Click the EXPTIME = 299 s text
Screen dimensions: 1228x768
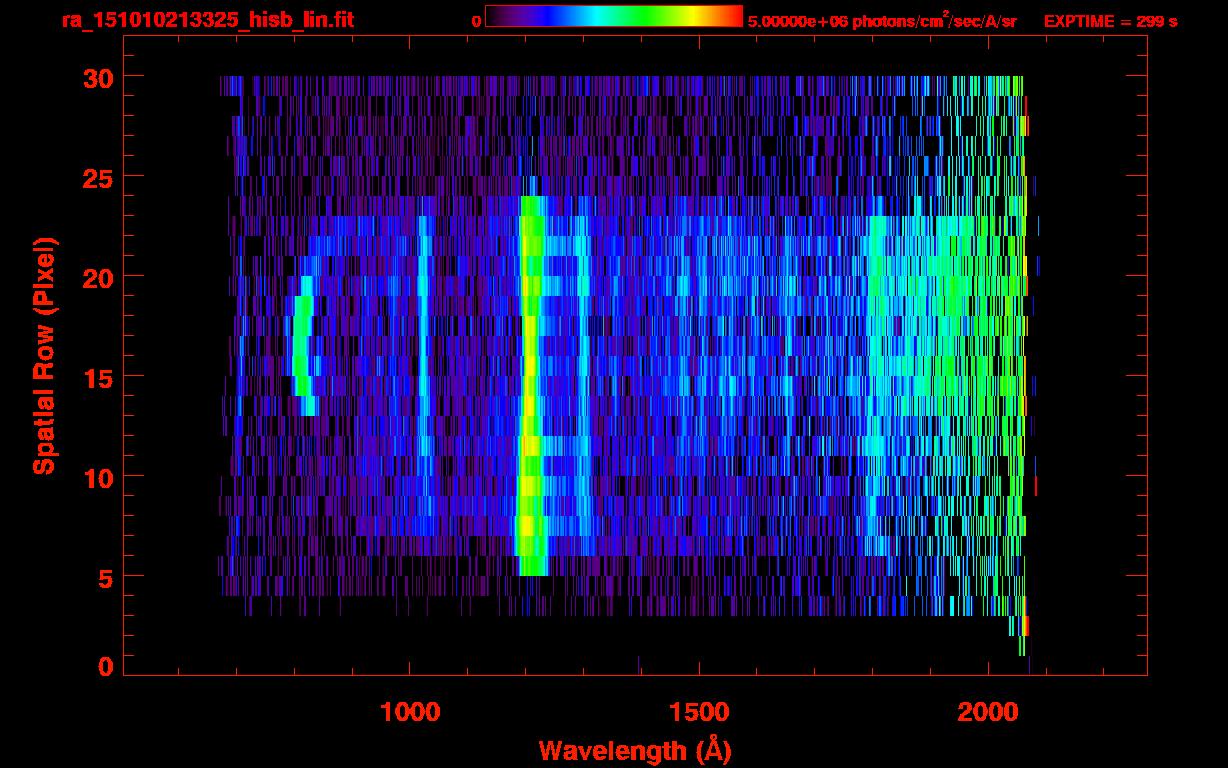[1110, 21]
